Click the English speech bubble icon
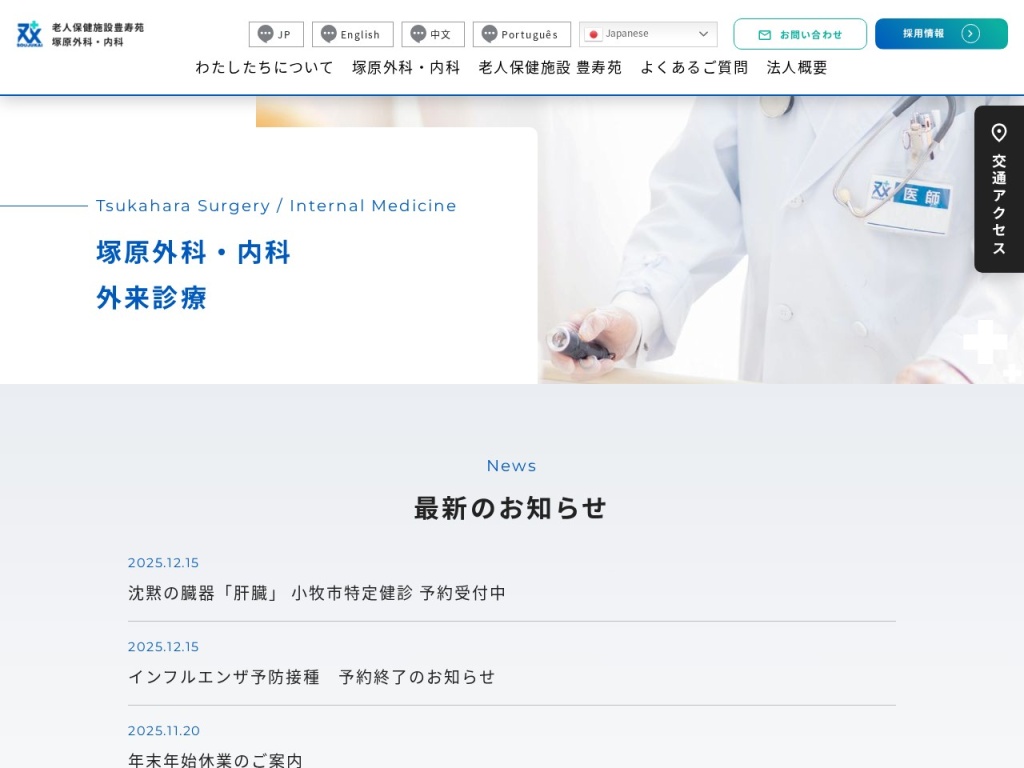 click(328, 34)
